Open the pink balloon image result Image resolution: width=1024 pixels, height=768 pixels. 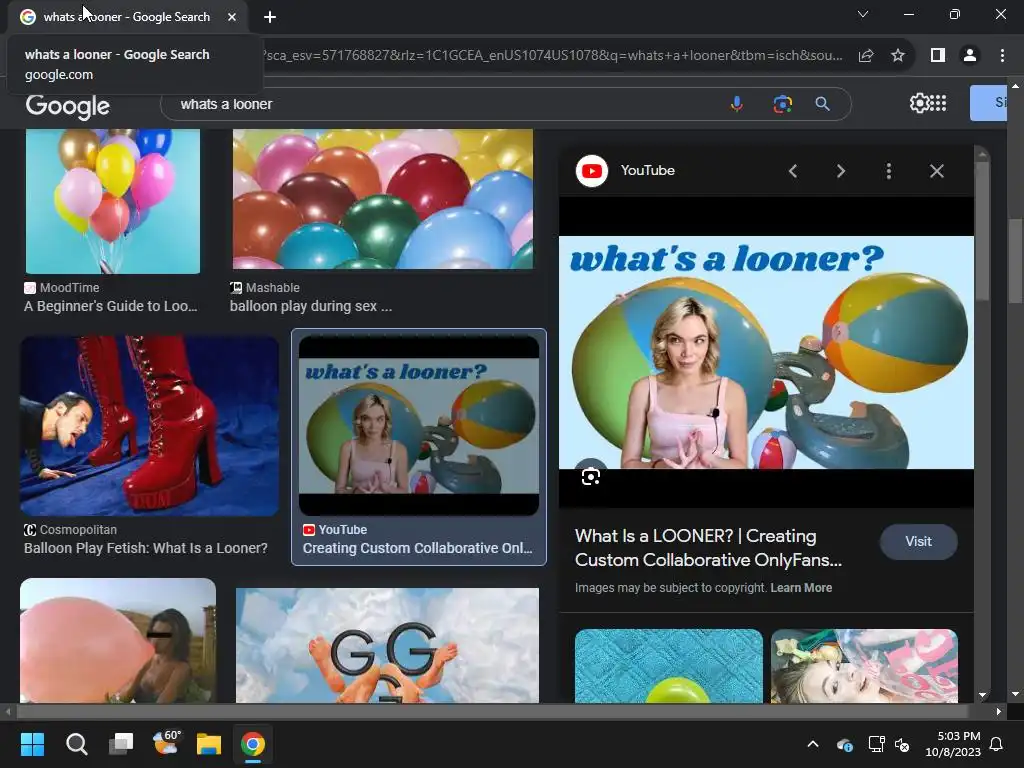118,641
